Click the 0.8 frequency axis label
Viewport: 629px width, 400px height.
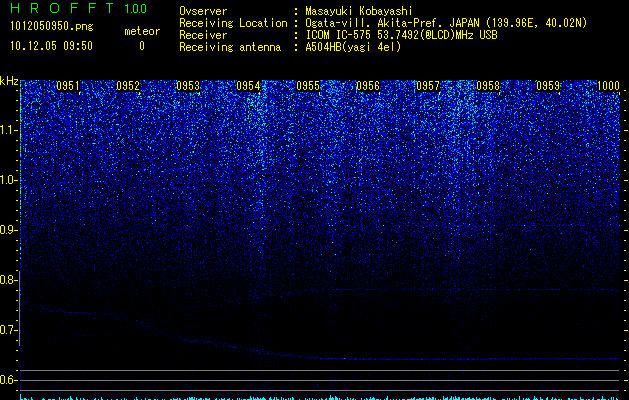[7, 280]
